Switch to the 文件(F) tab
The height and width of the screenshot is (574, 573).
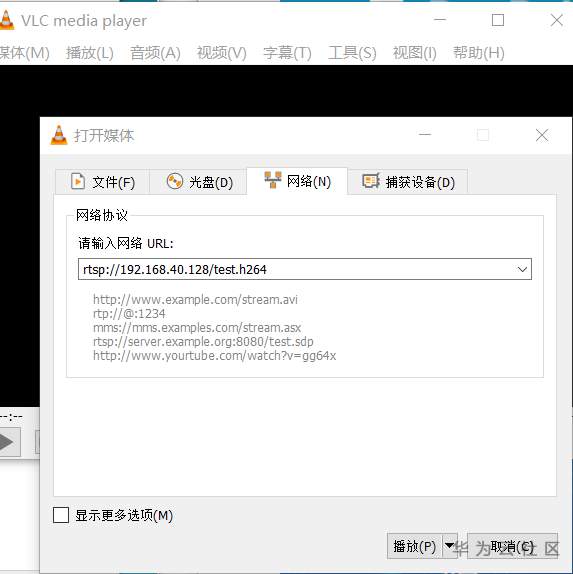[103, 182]
